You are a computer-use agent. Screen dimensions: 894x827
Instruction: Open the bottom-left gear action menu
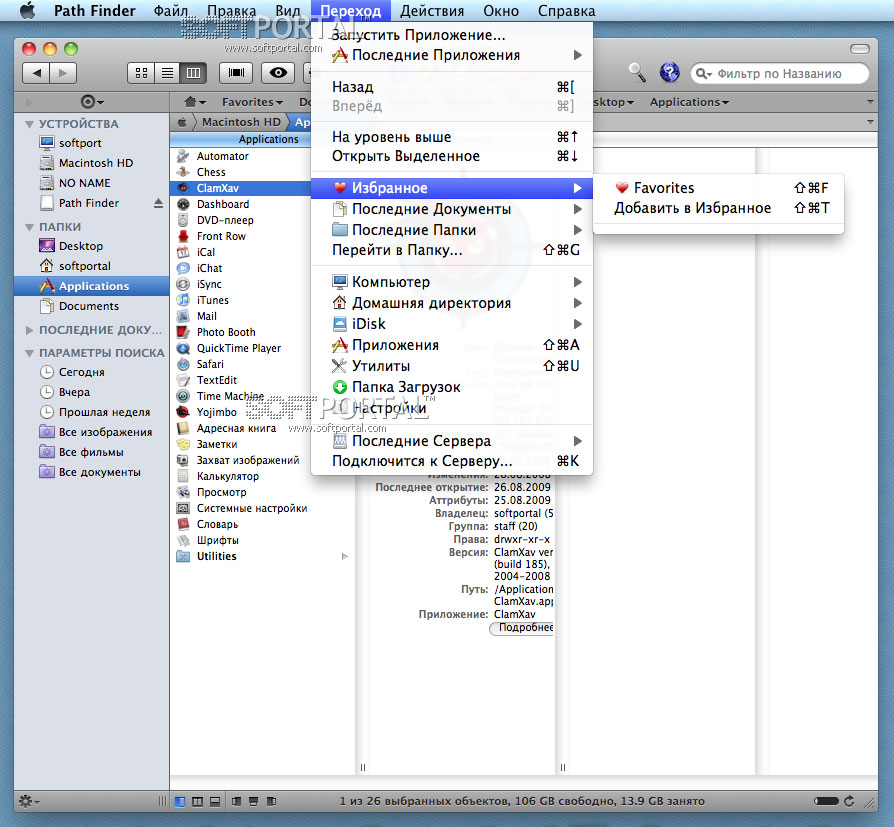28,801
